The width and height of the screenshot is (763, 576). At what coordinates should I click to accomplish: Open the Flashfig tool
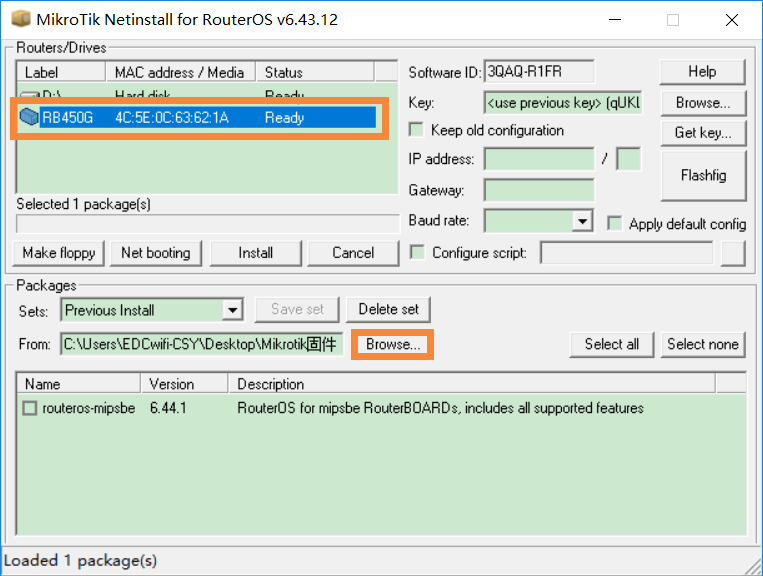tap(703, 175)
